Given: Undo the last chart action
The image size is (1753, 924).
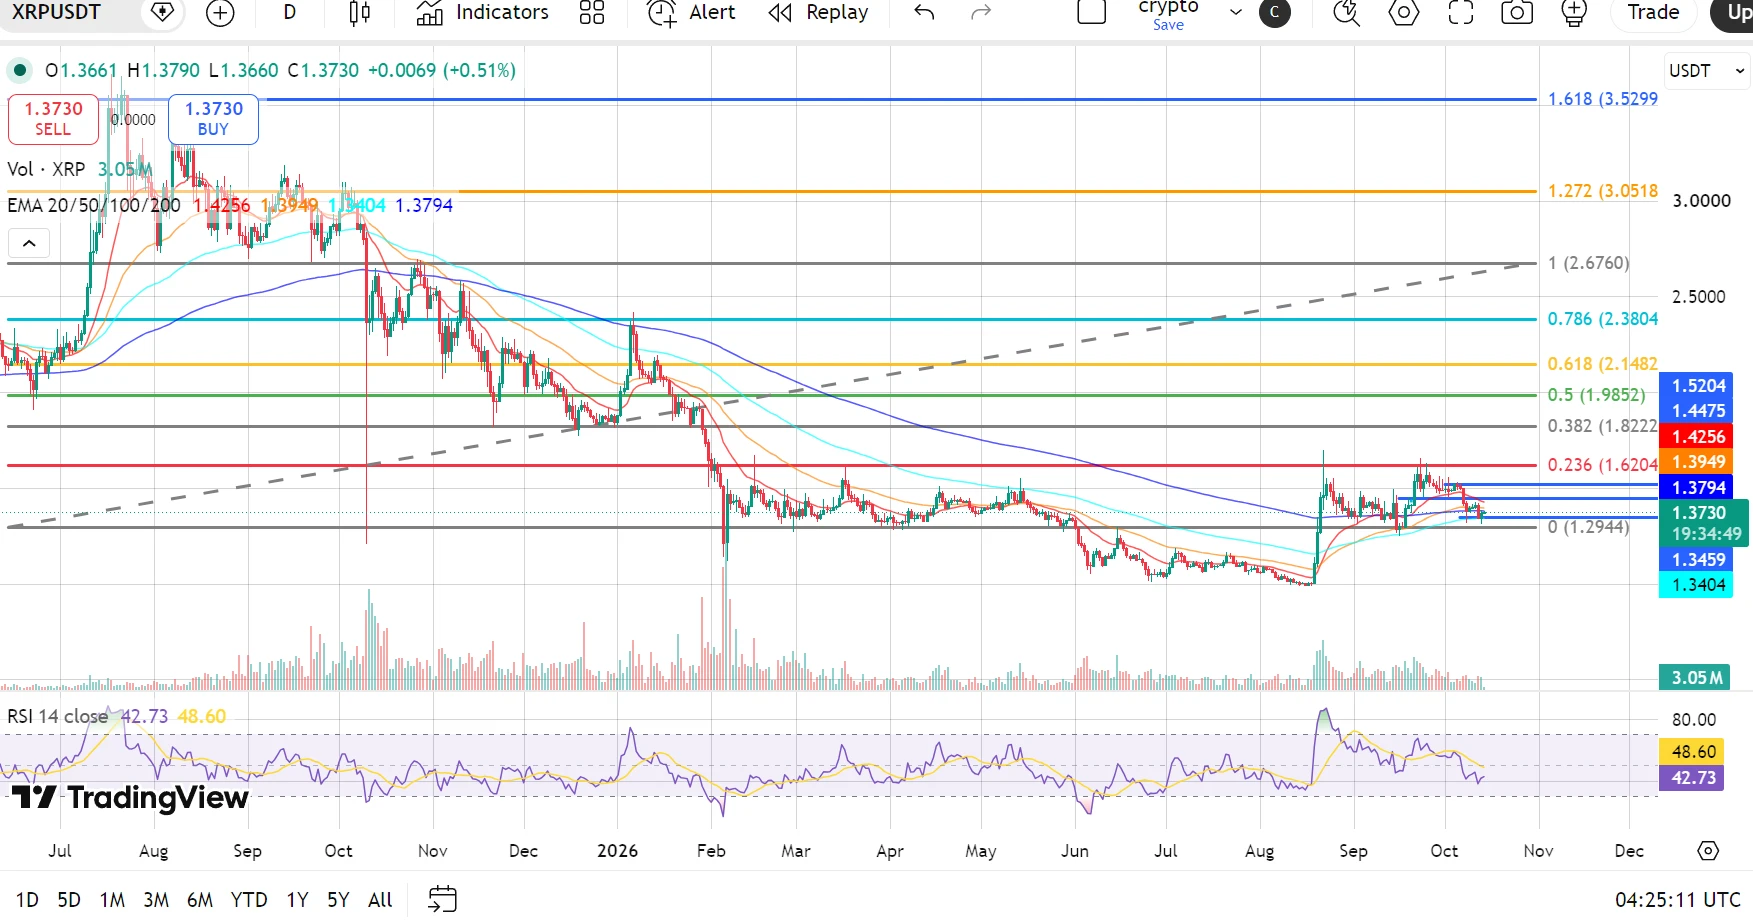Looking at the screenshot, I should click(x=924, y=13).
